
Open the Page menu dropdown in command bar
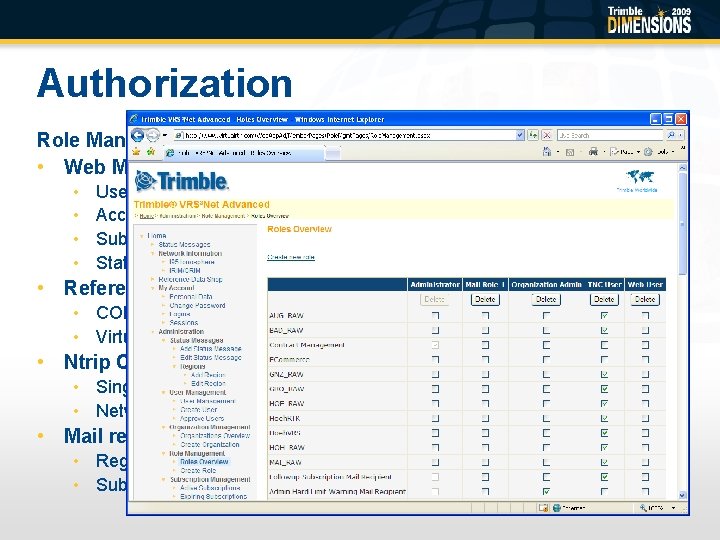[x=638, y=152]
